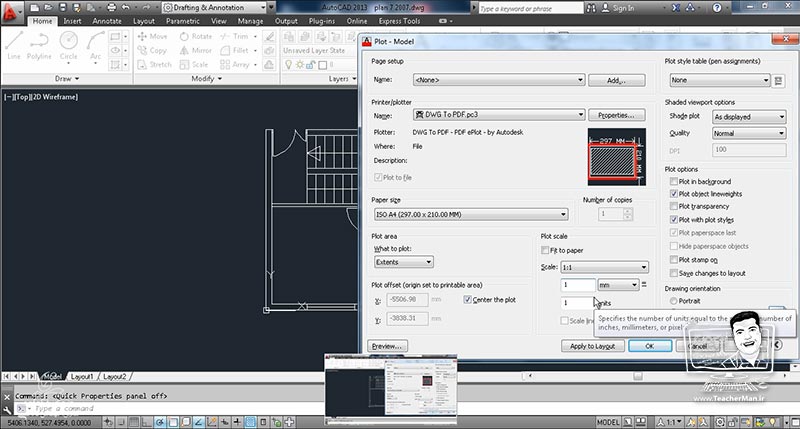800x429 pixels.
Task: Click the Properties... button
Action: click(x=616, y=115)
